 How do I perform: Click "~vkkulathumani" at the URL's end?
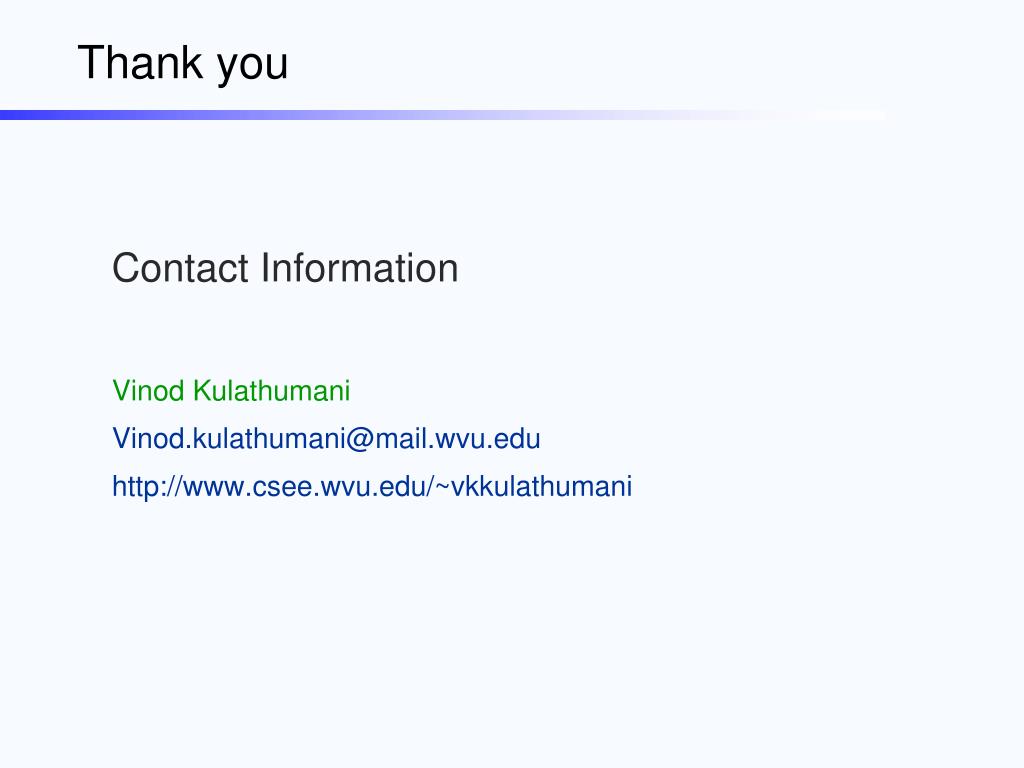[533, 487]
